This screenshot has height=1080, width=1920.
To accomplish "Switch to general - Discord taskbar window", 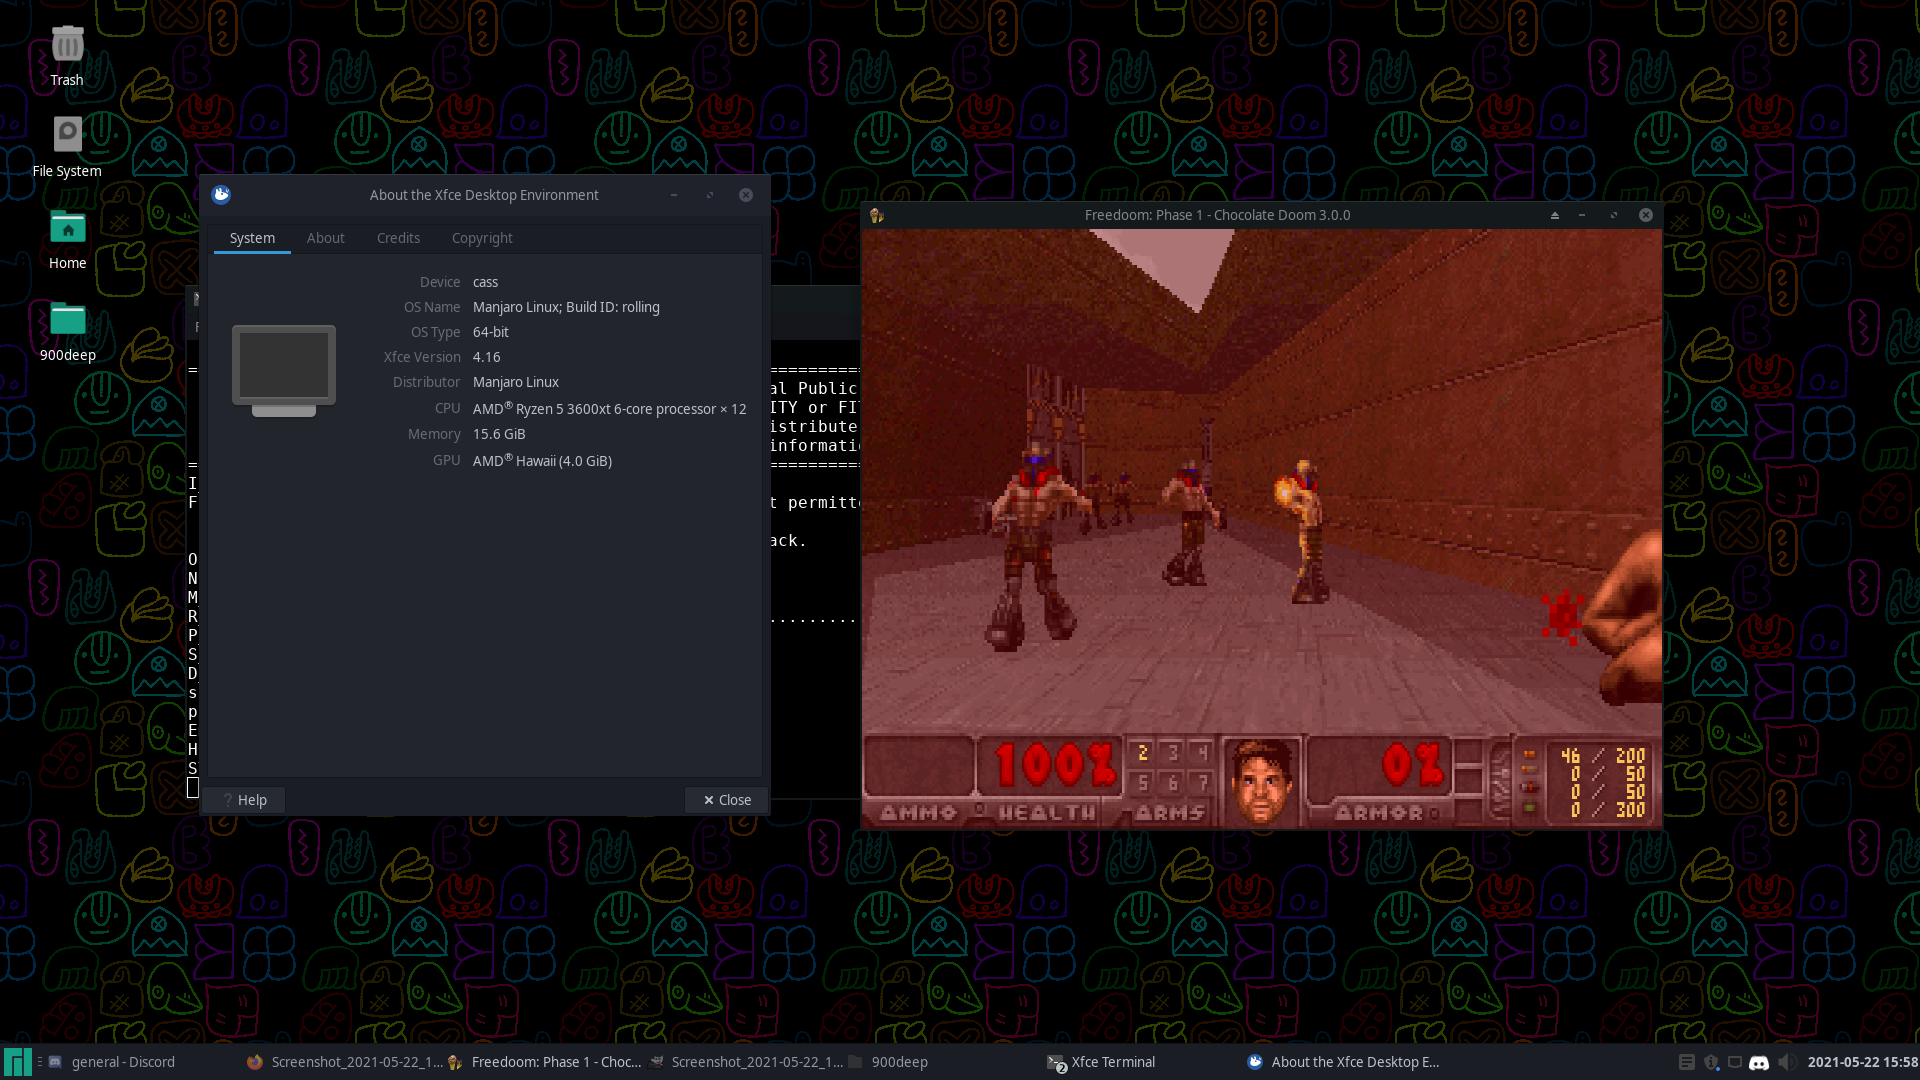I will [x=122, y=1062].
